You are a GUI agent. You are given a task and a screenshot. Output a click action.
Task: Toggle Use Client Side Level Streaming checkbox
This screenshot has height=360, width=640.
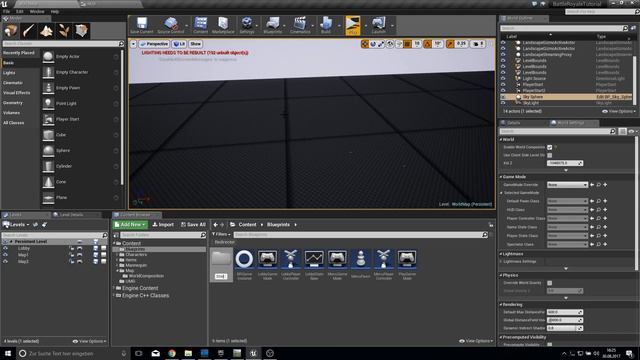click(x=549, y=155)
